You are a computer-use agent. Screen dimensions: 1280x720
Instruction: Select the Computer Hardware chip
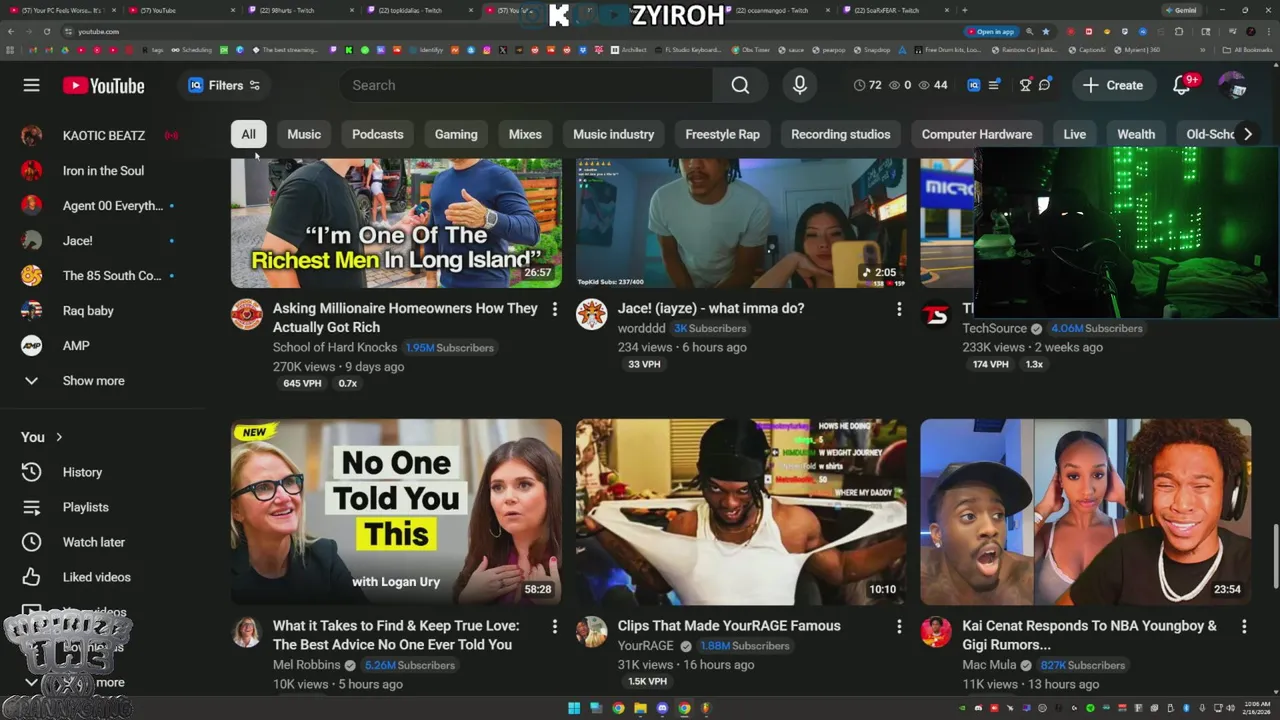[976, 134]
